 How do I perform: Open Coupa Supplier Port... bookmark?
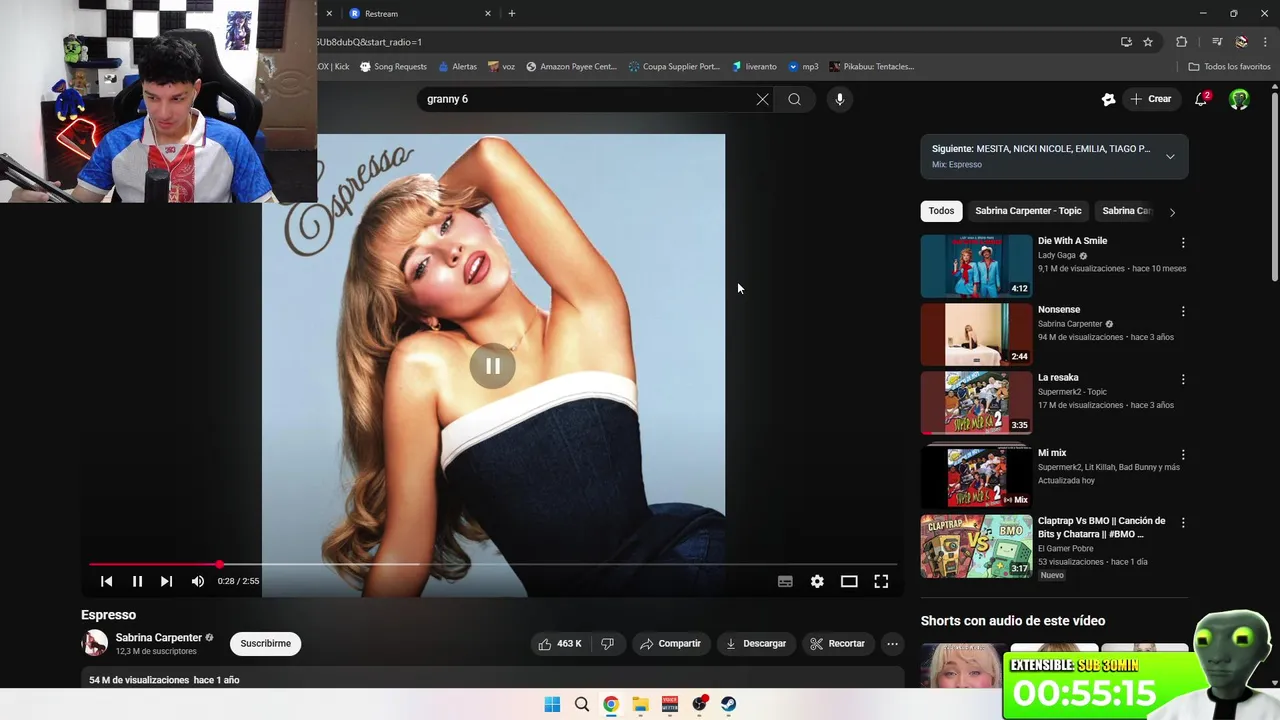(674, 67)
